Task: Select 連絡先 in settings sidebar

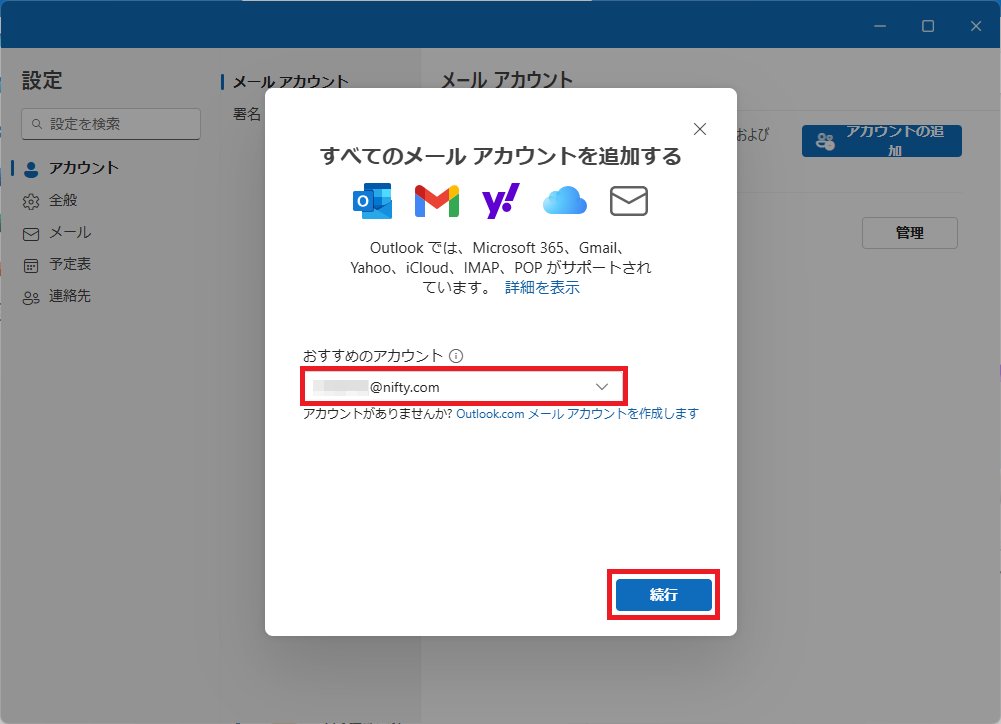Action: 70,296
